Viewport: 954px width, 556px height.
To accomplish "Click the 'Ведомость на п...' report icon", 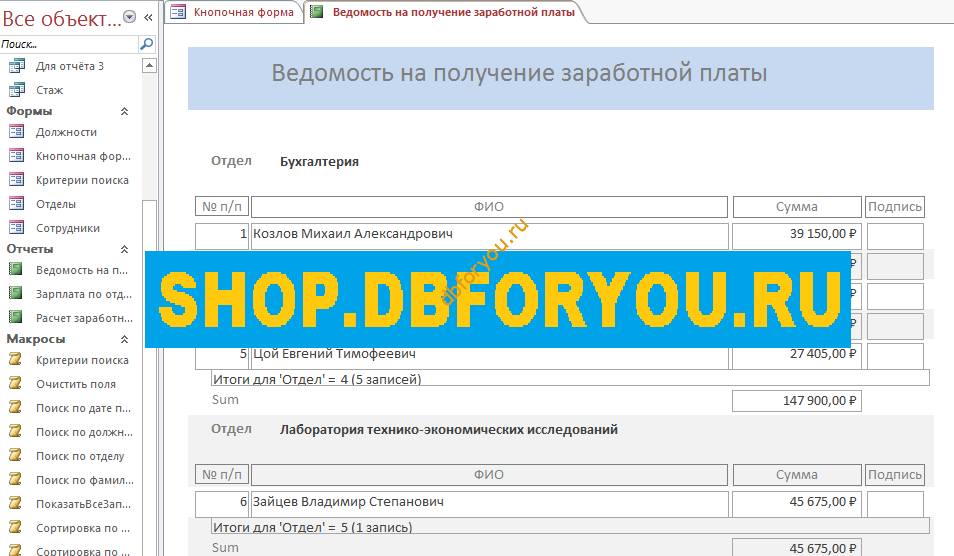I will [16, 269].
